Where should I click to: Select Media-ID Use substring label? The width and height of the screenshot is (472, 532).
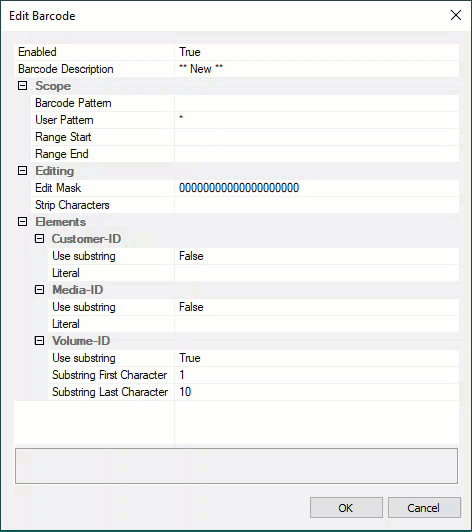coord(84,307)
